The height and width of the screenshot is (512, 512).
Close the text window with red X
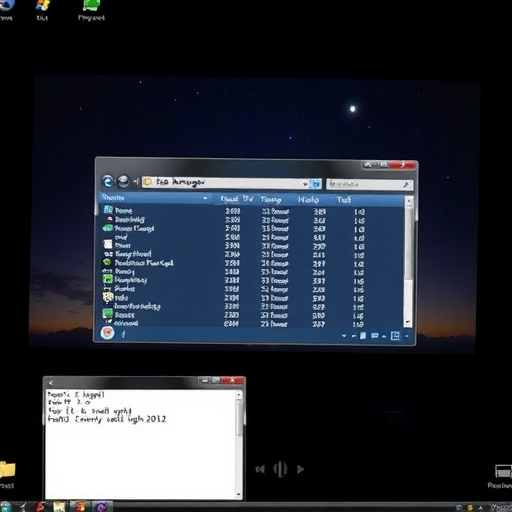click(x=232, y=380)
